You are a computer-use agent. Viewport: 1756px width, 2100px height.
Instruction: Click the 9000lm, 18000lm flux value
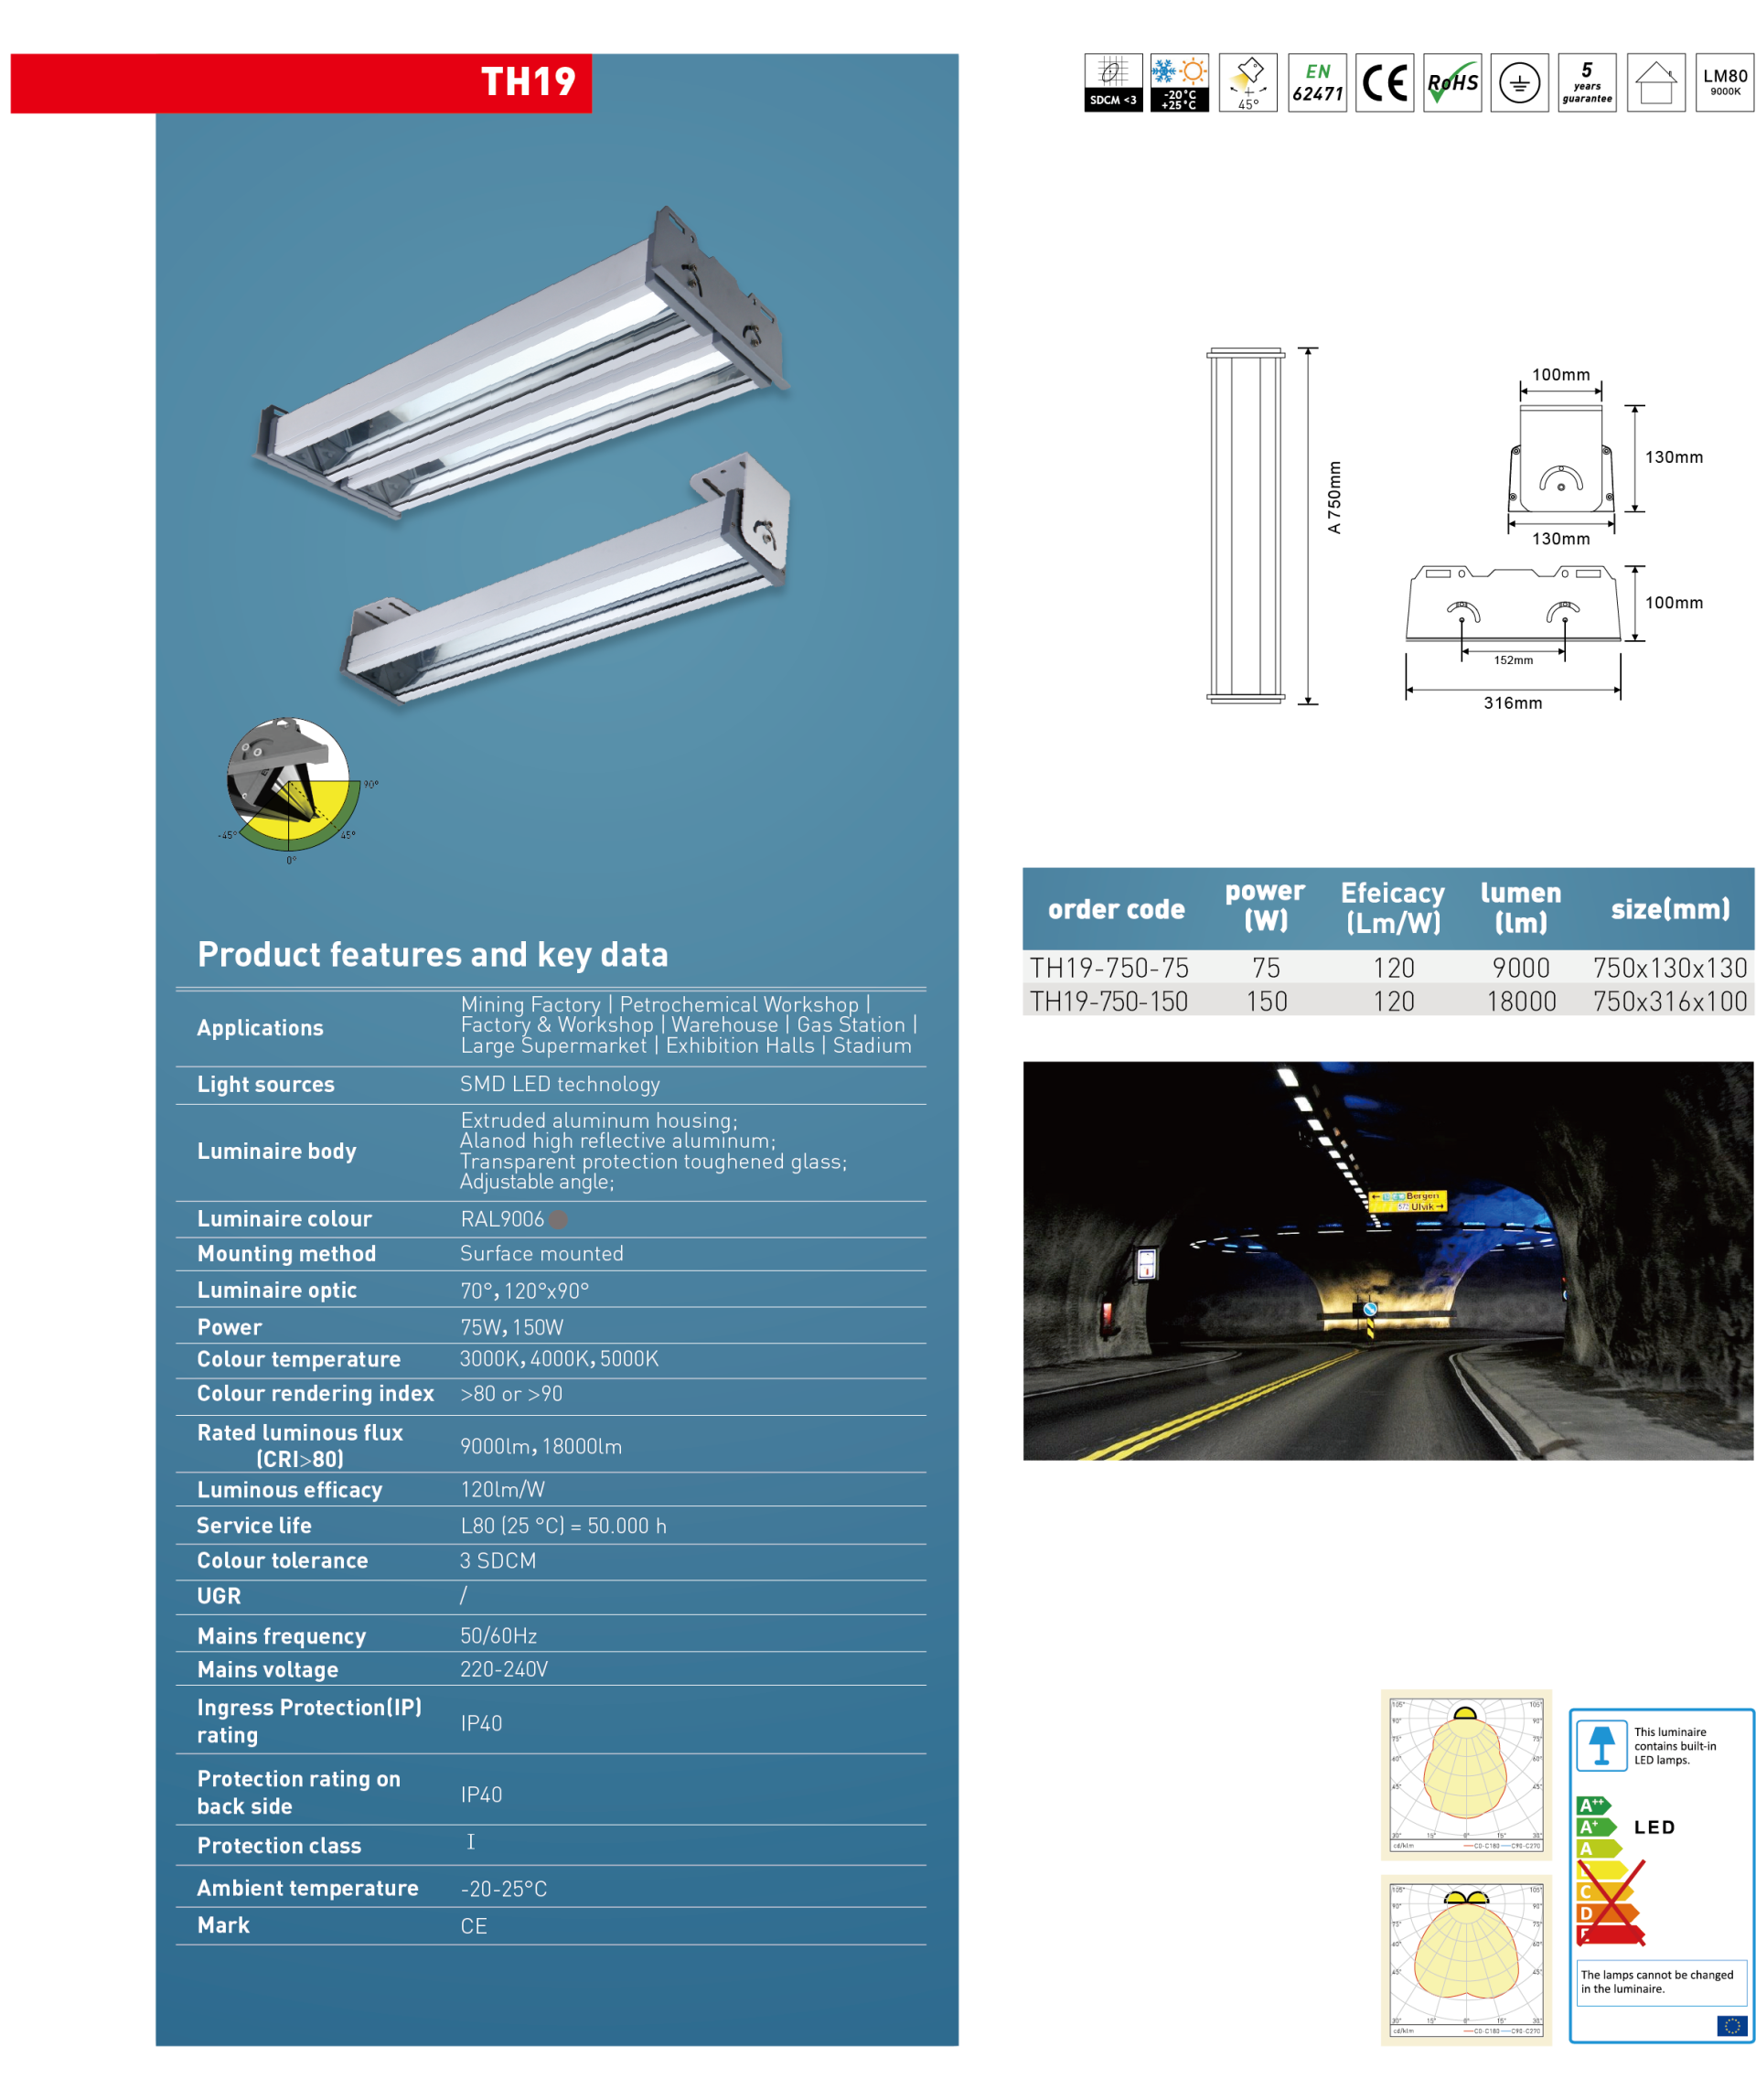[541, 1446]
